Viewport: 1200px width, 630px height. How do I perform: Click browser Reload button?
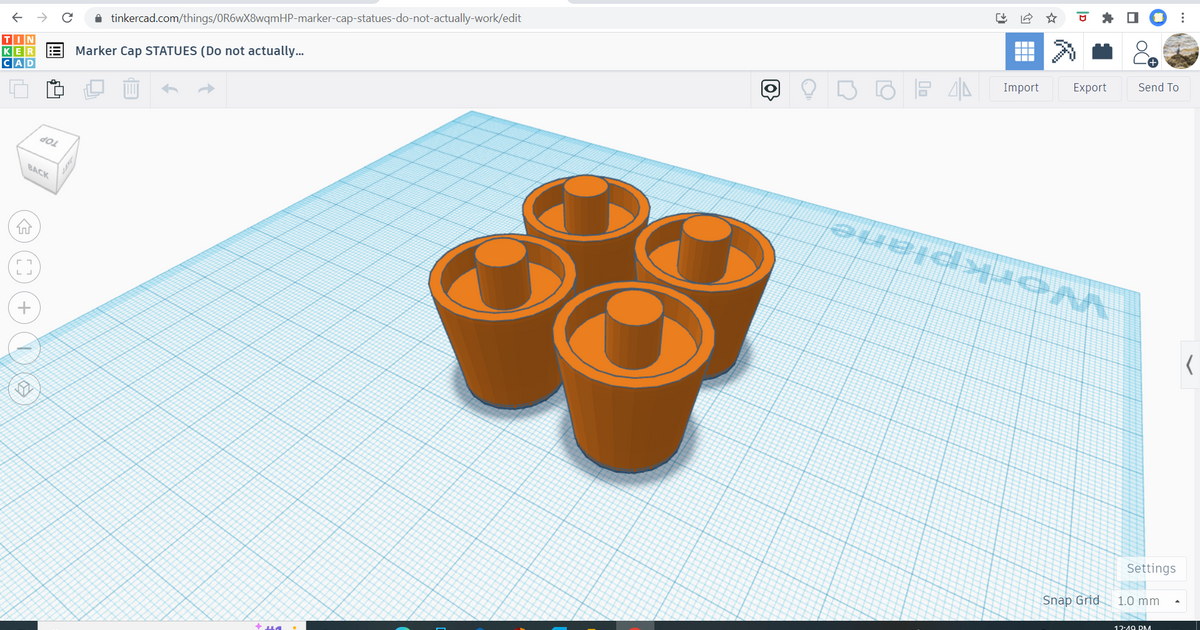point(67,18)
